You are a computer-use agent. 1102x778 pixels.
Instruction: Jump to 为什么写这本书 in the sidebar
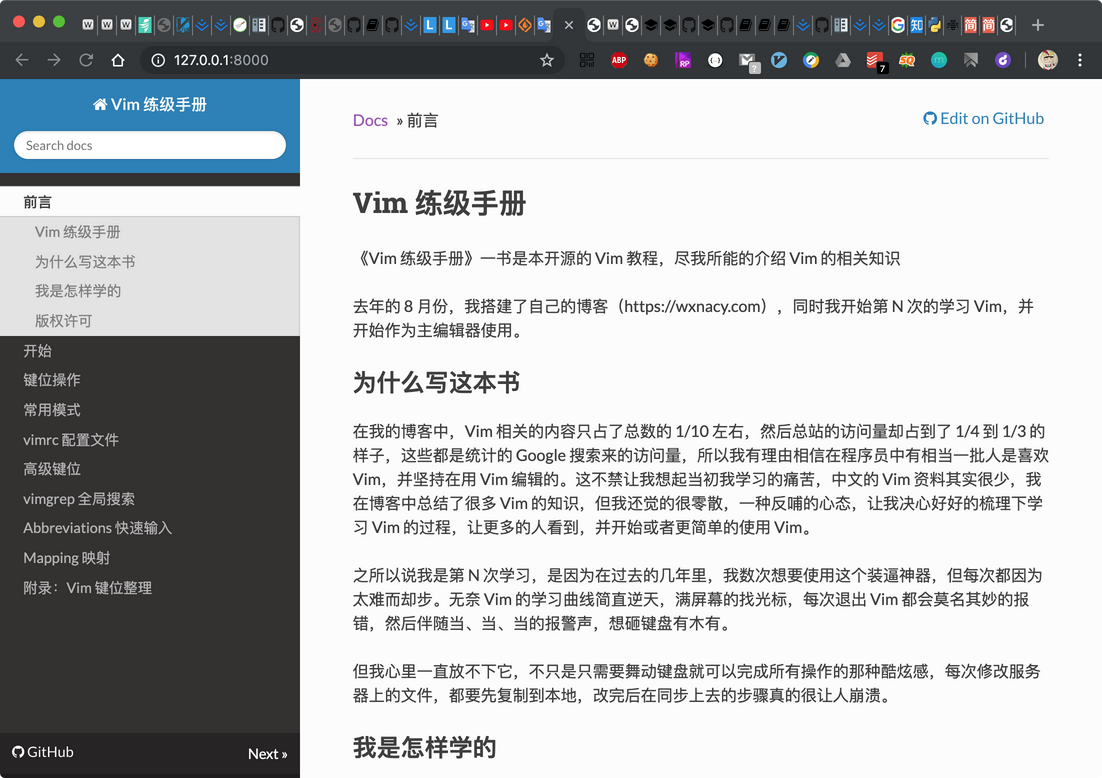[x=85, y=262]
